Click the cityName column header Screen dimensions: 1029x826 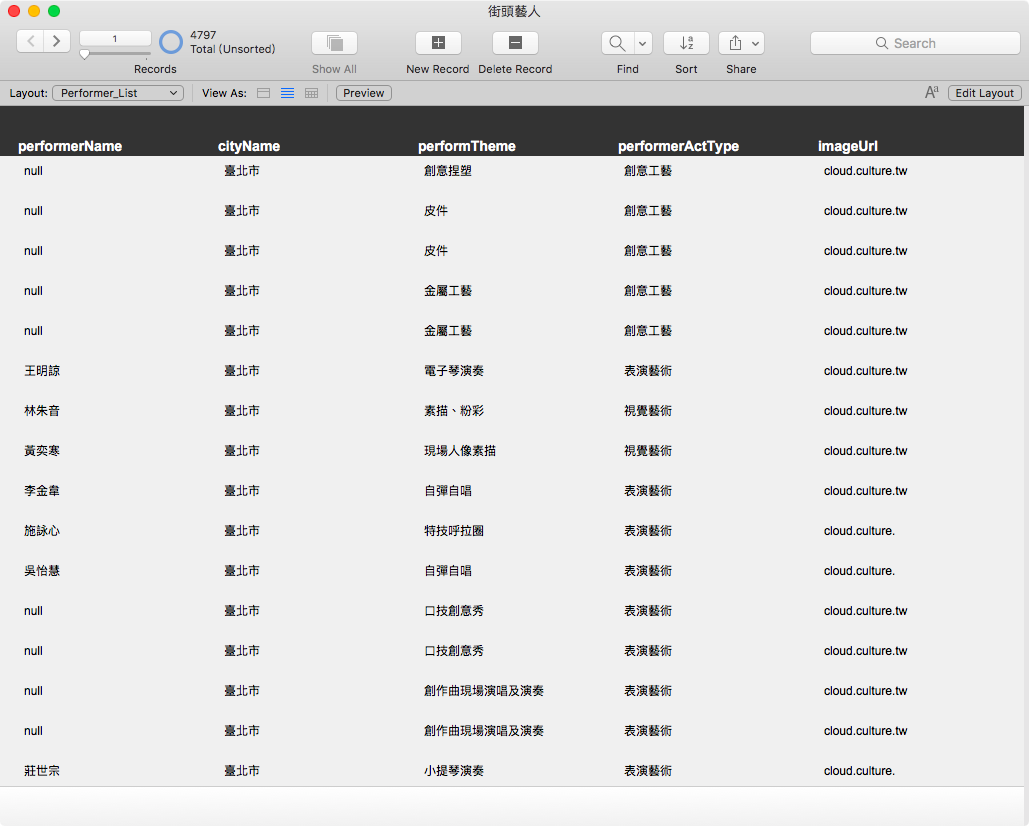click(249, 146)
